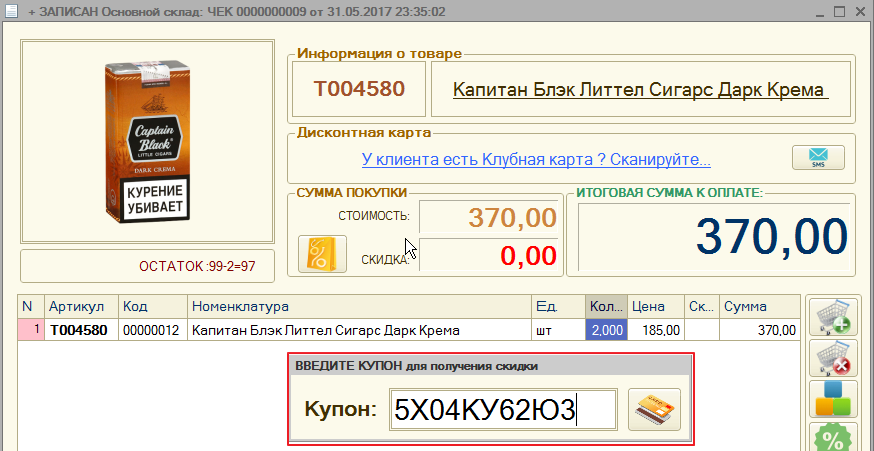Close the check window

[861, 11]
